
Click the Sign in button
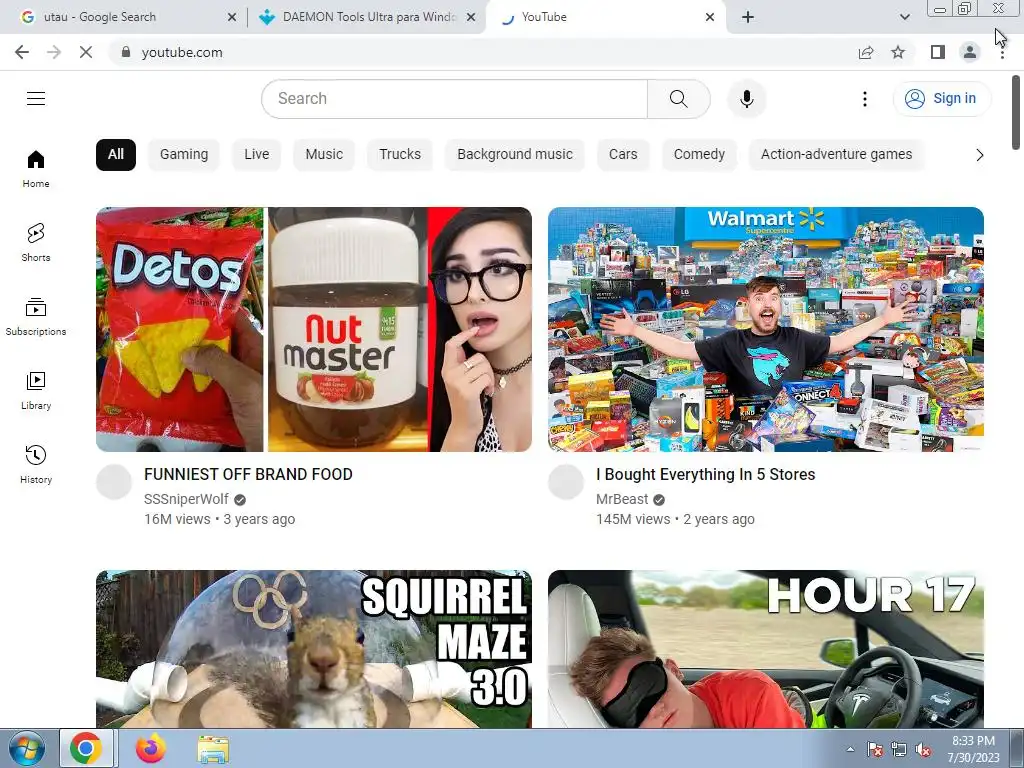[x=942, y=99]
